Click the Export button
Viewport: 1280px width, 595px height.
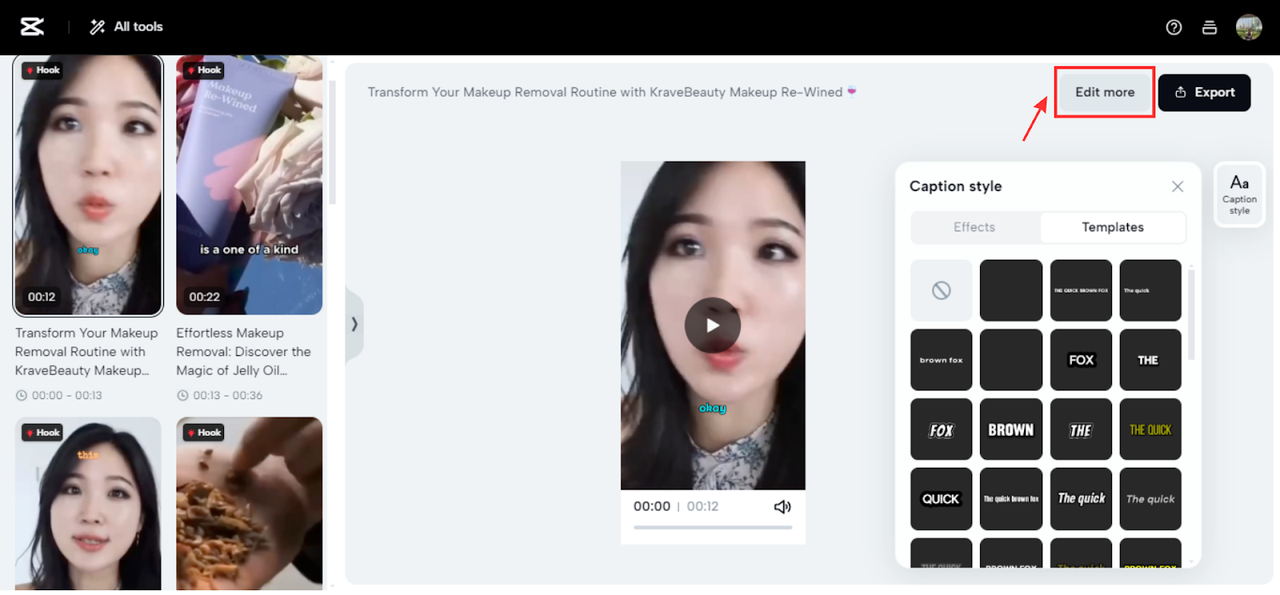click(1204, 92)
